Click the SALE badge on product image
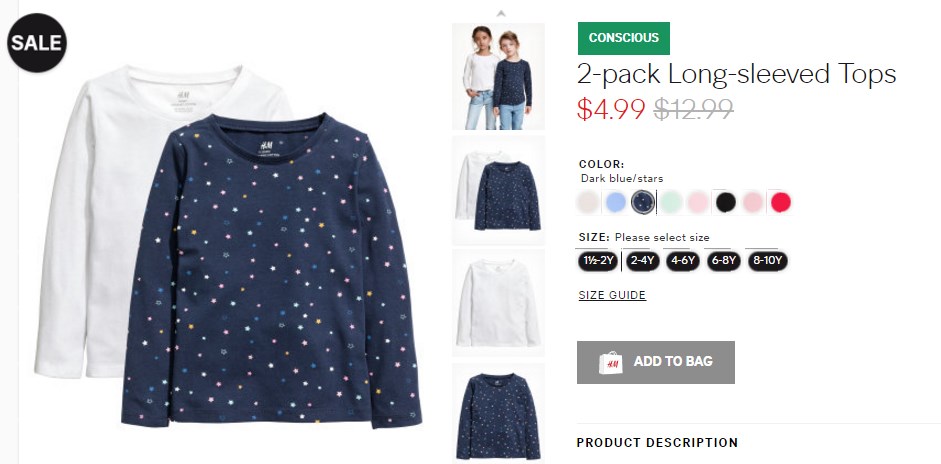 (x=37, y=43)
